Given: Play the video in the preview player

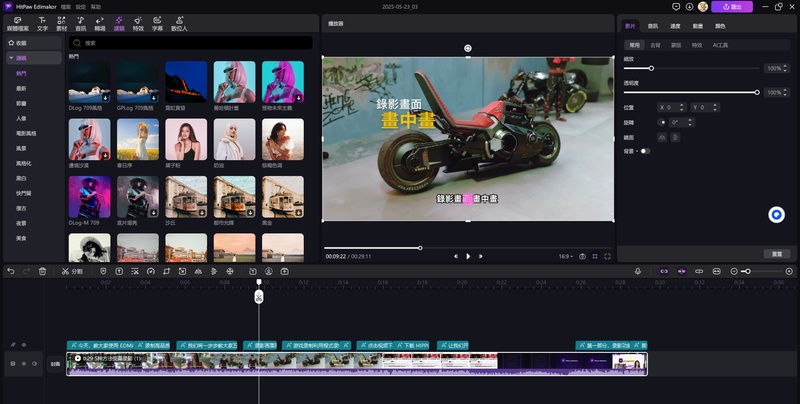Looking at the screenshot, I should pyautogui.click(x=468, y=257).
